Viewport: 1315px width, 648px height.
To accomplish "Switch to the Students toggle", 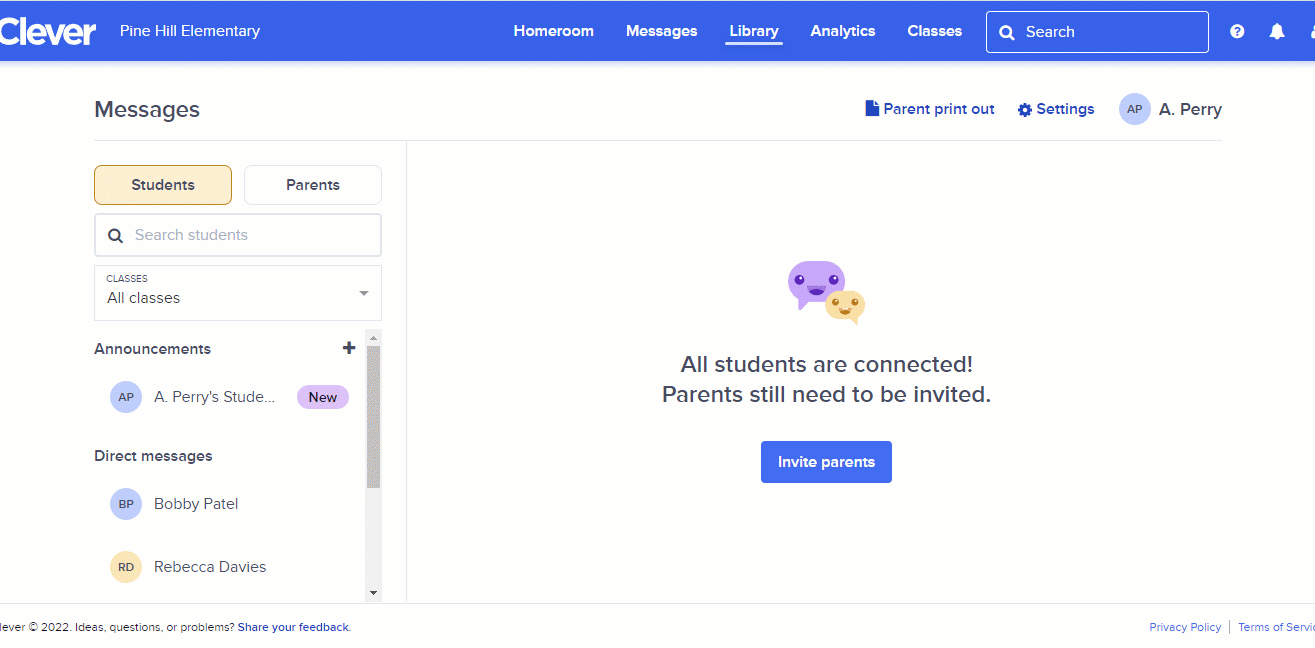I will coord(163,185).
